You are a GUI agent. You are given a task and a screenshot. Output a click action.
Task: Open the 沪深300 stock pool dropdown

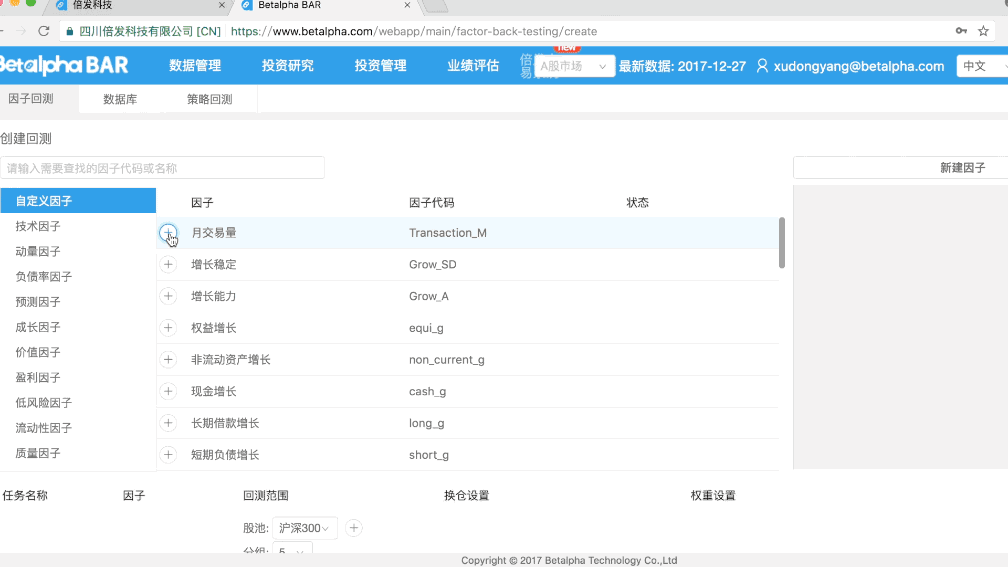pyautogui.click(x=304, y=528)
